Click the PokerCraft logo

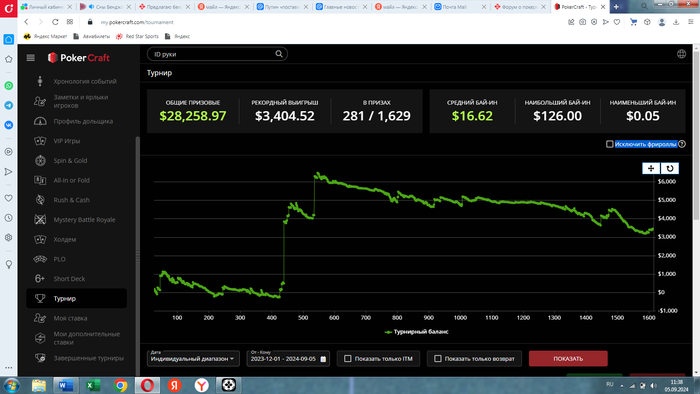(79, 58)
